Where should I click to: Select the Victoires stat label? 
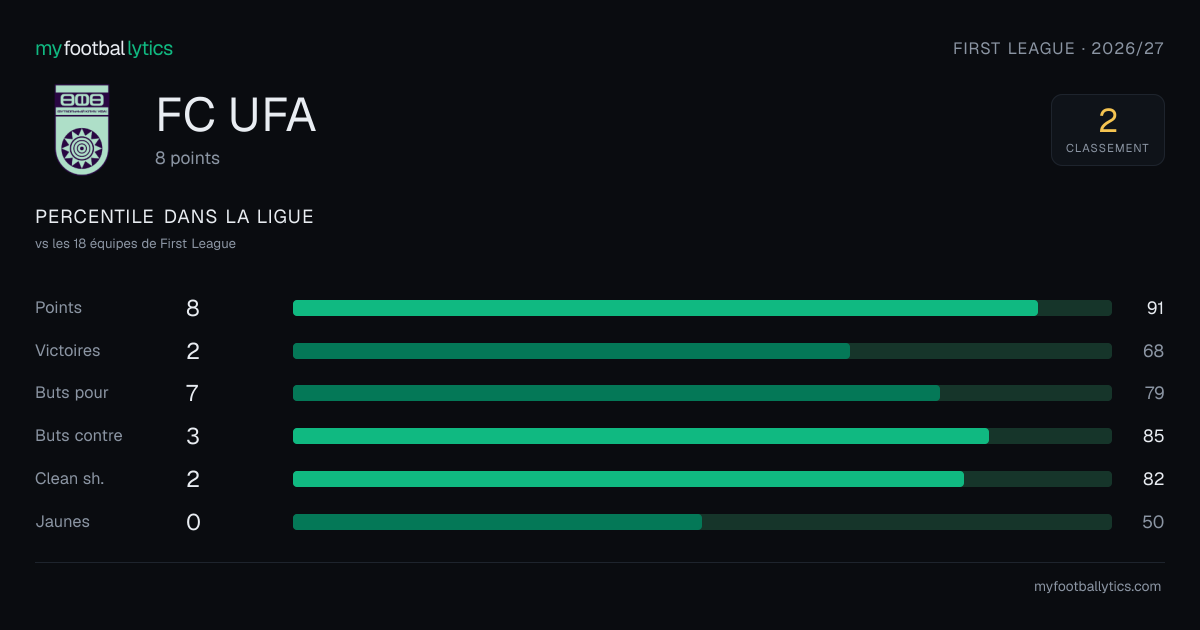pyautogui.click(x=67, y=351)
